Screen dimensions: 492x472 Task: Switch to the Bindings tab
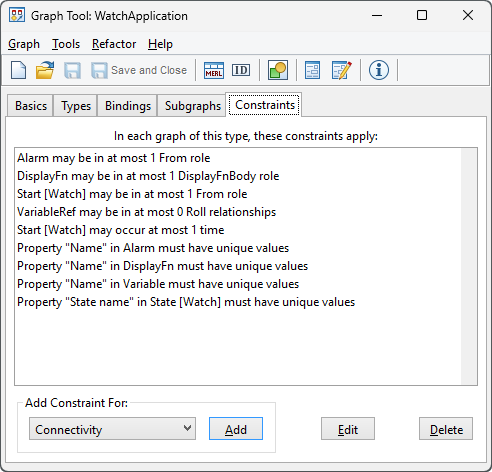click(128, 106)
